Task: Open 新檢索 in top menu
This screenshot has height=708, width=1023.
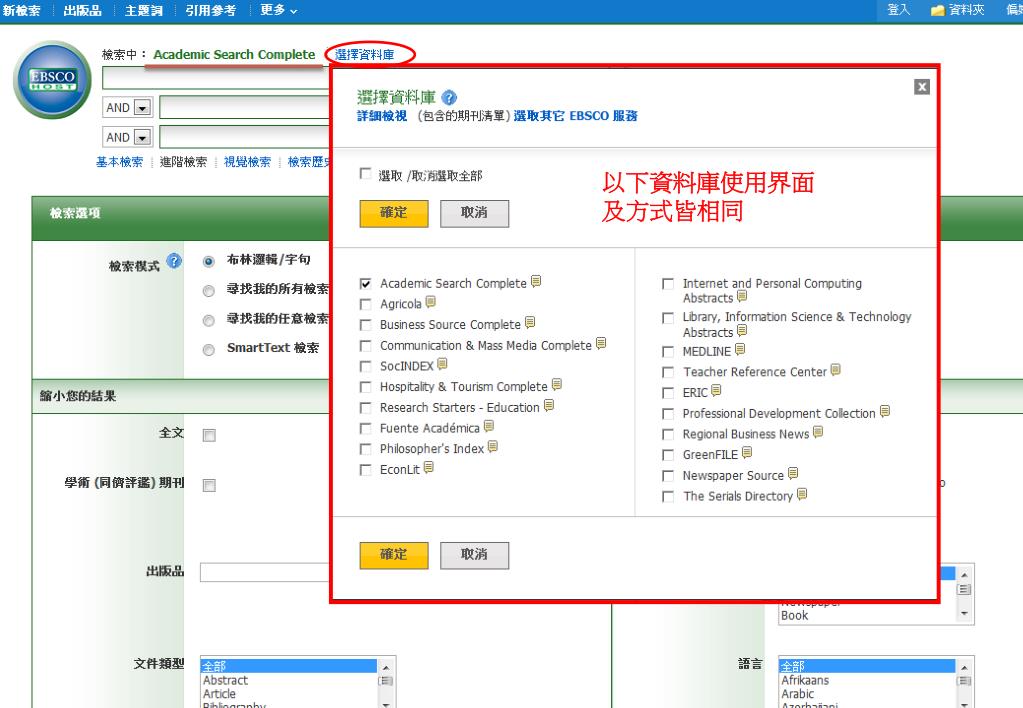Action: [x=22, y=10]
